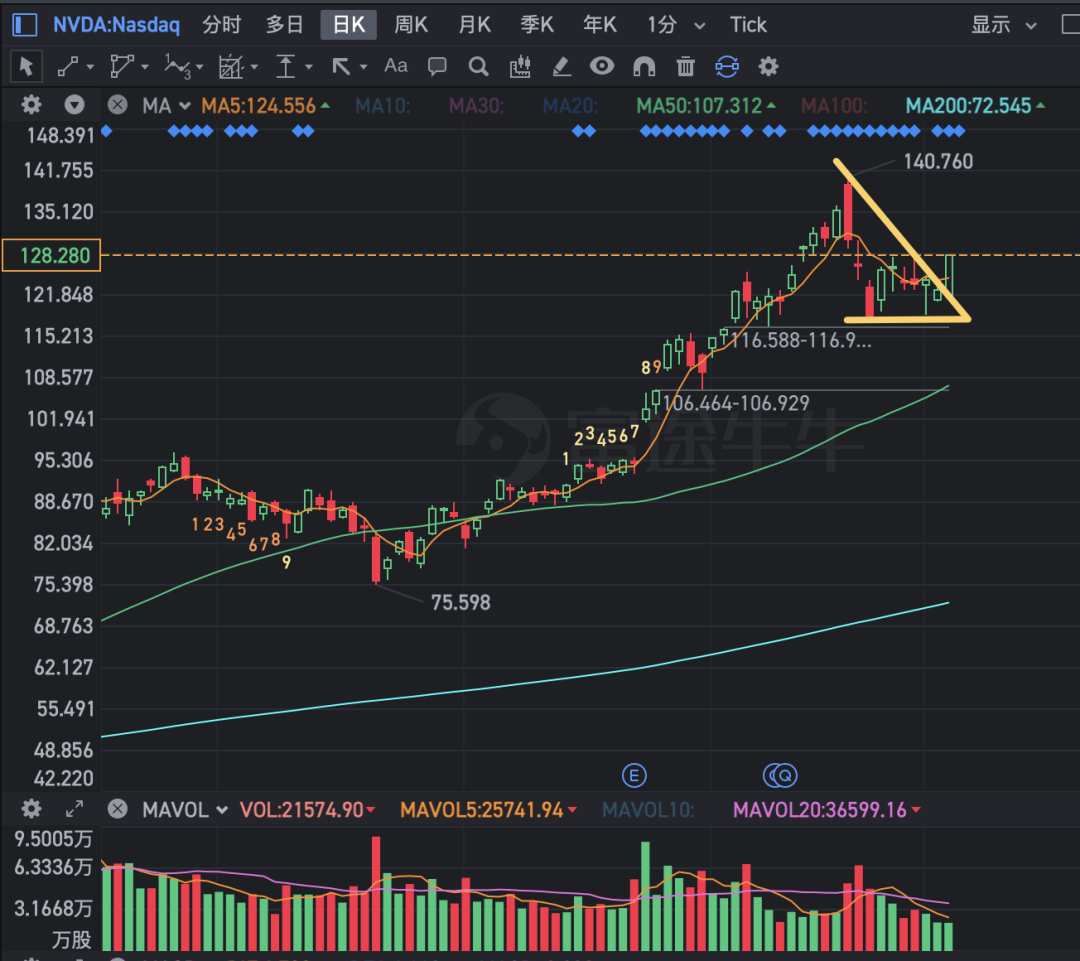Toggle the MA30 line display
Image resolution: width=1080 pixels, height=961 pixels.
[x=477, y=105]
